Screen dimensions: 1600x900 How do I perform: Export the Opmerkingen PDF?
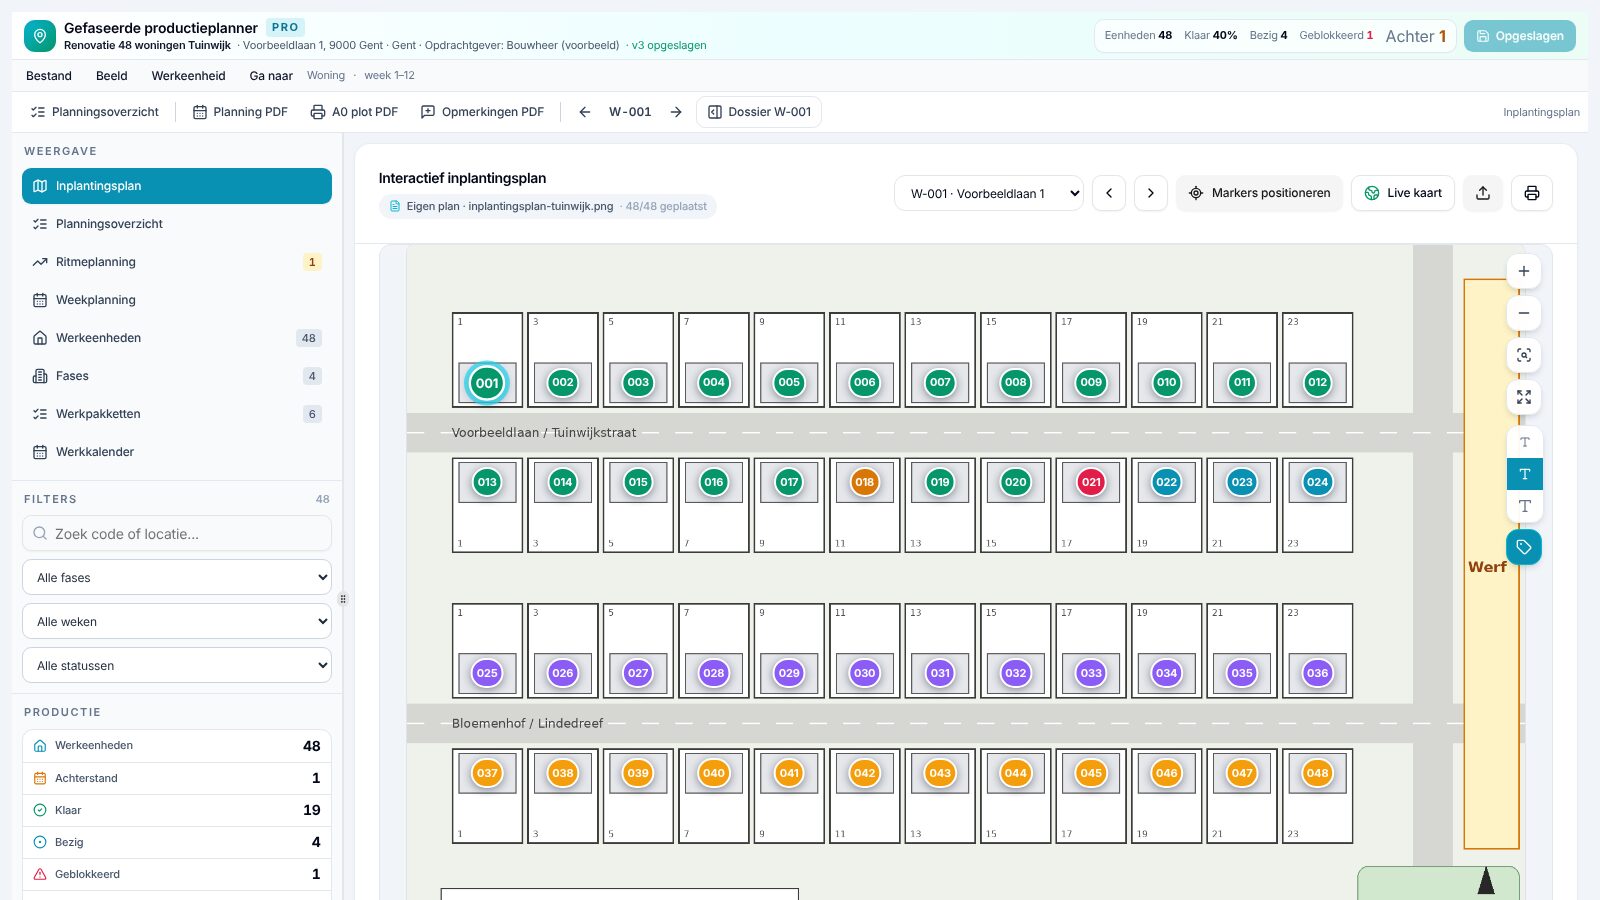coord(483,112)
